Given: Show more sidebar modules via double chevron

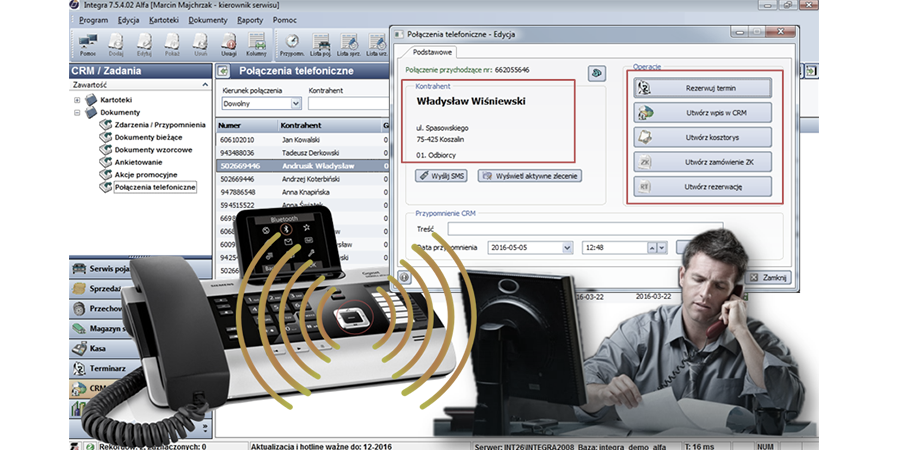Looking at the screenshot, I should point(203,428).
